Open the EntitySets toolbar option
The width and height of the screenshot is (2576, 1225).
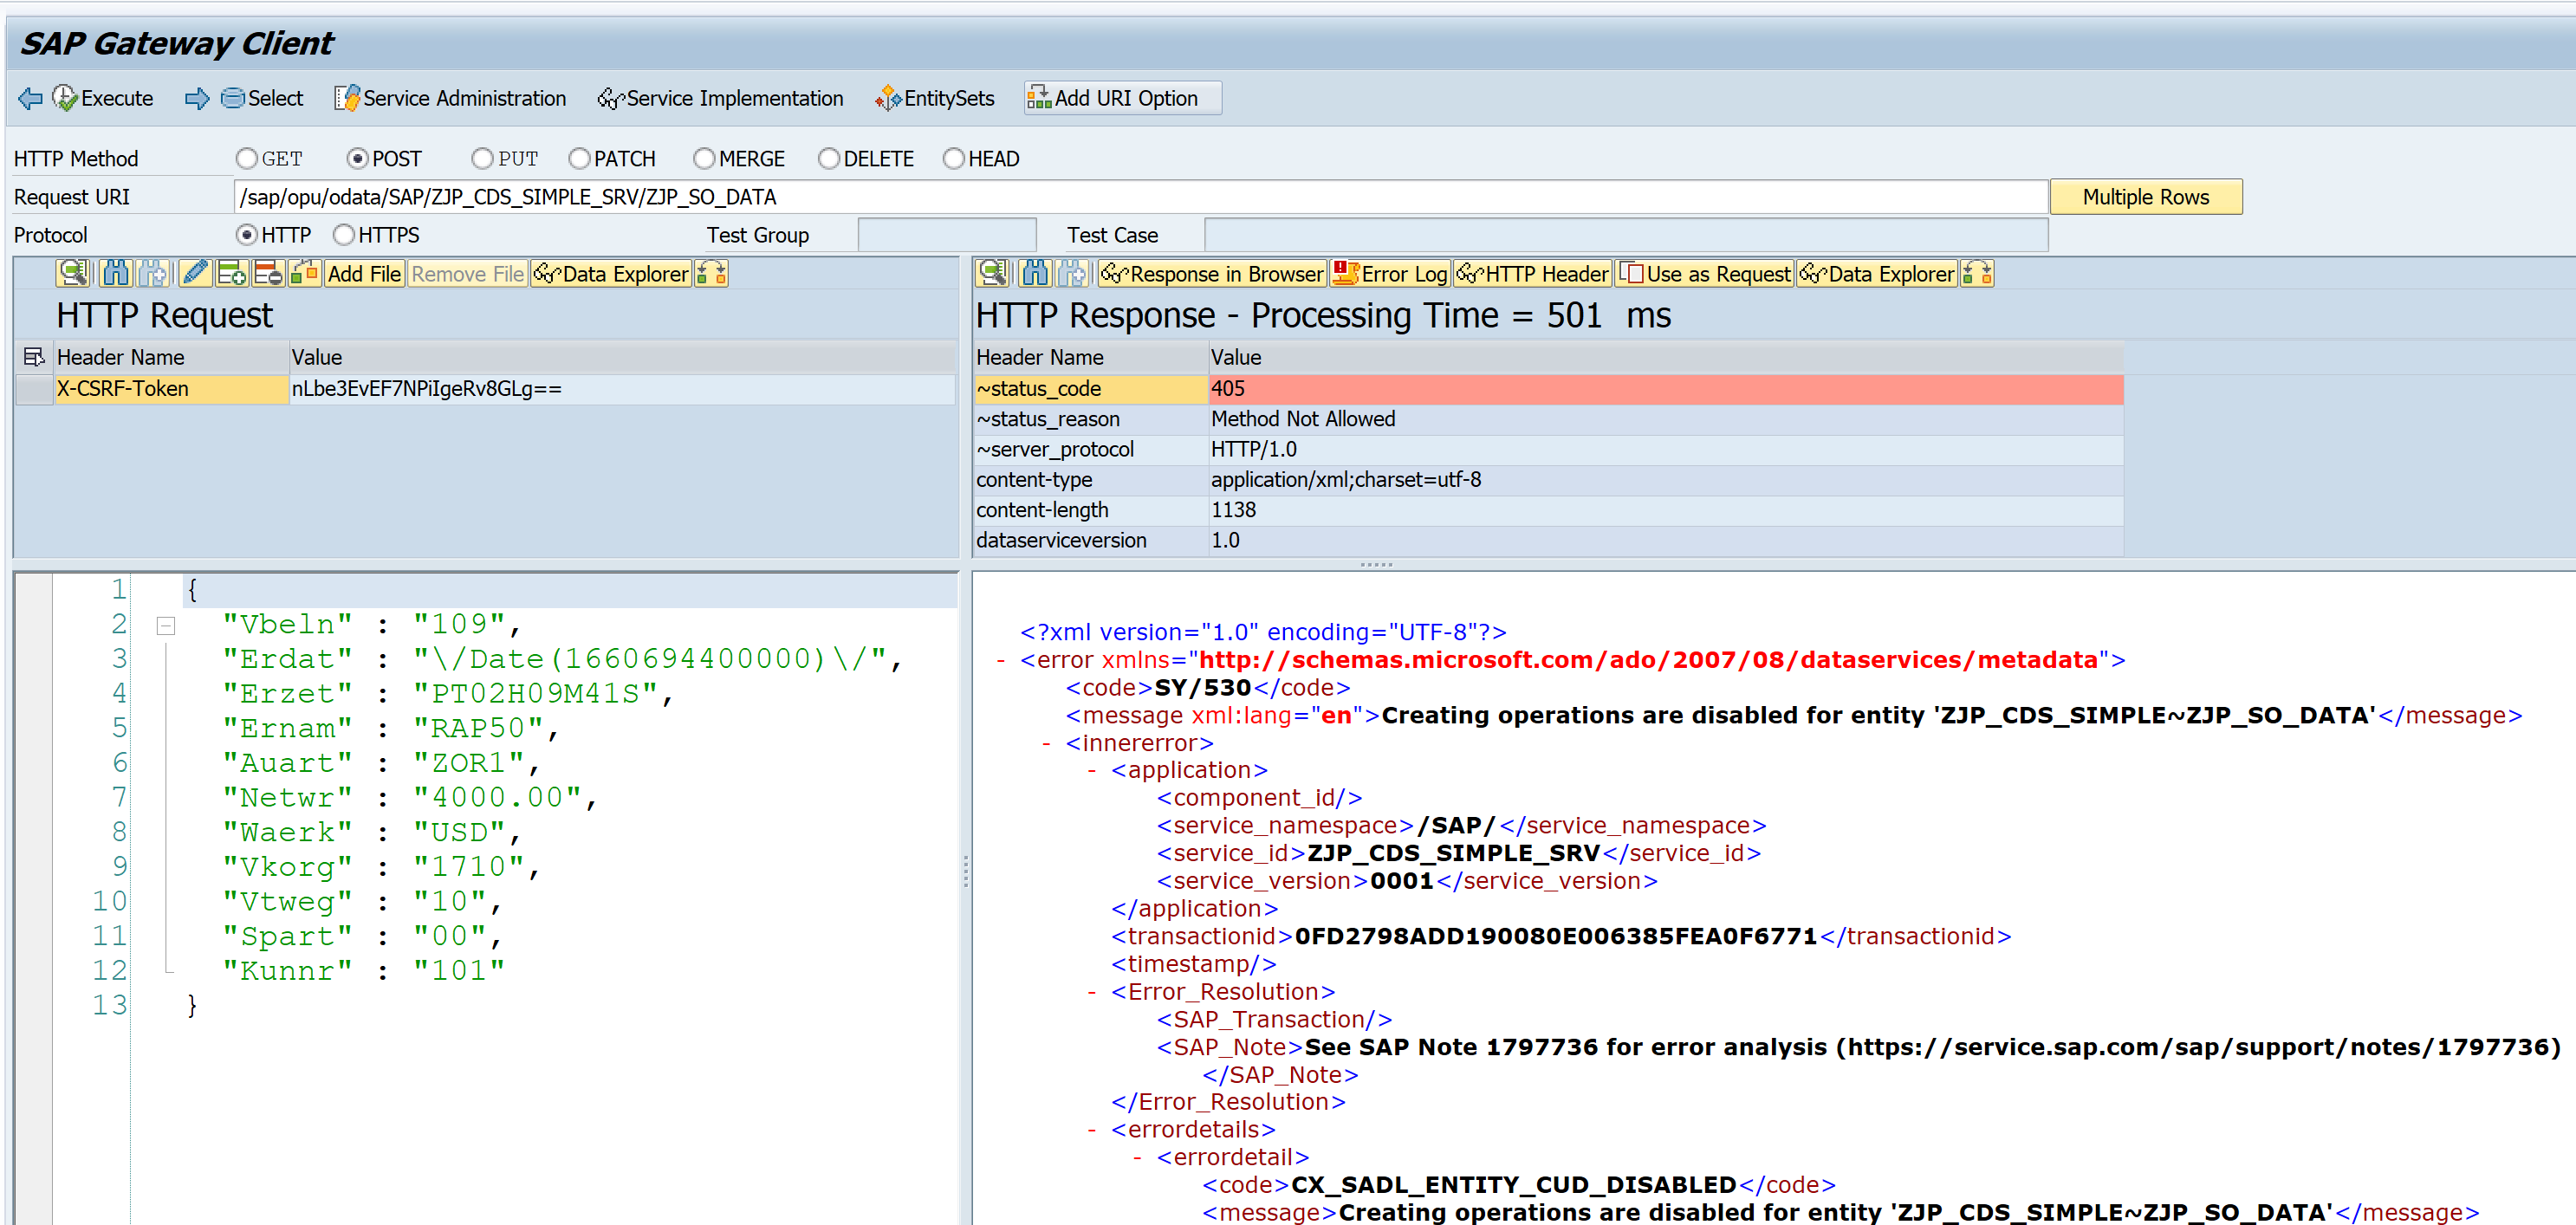click(935, 98)
